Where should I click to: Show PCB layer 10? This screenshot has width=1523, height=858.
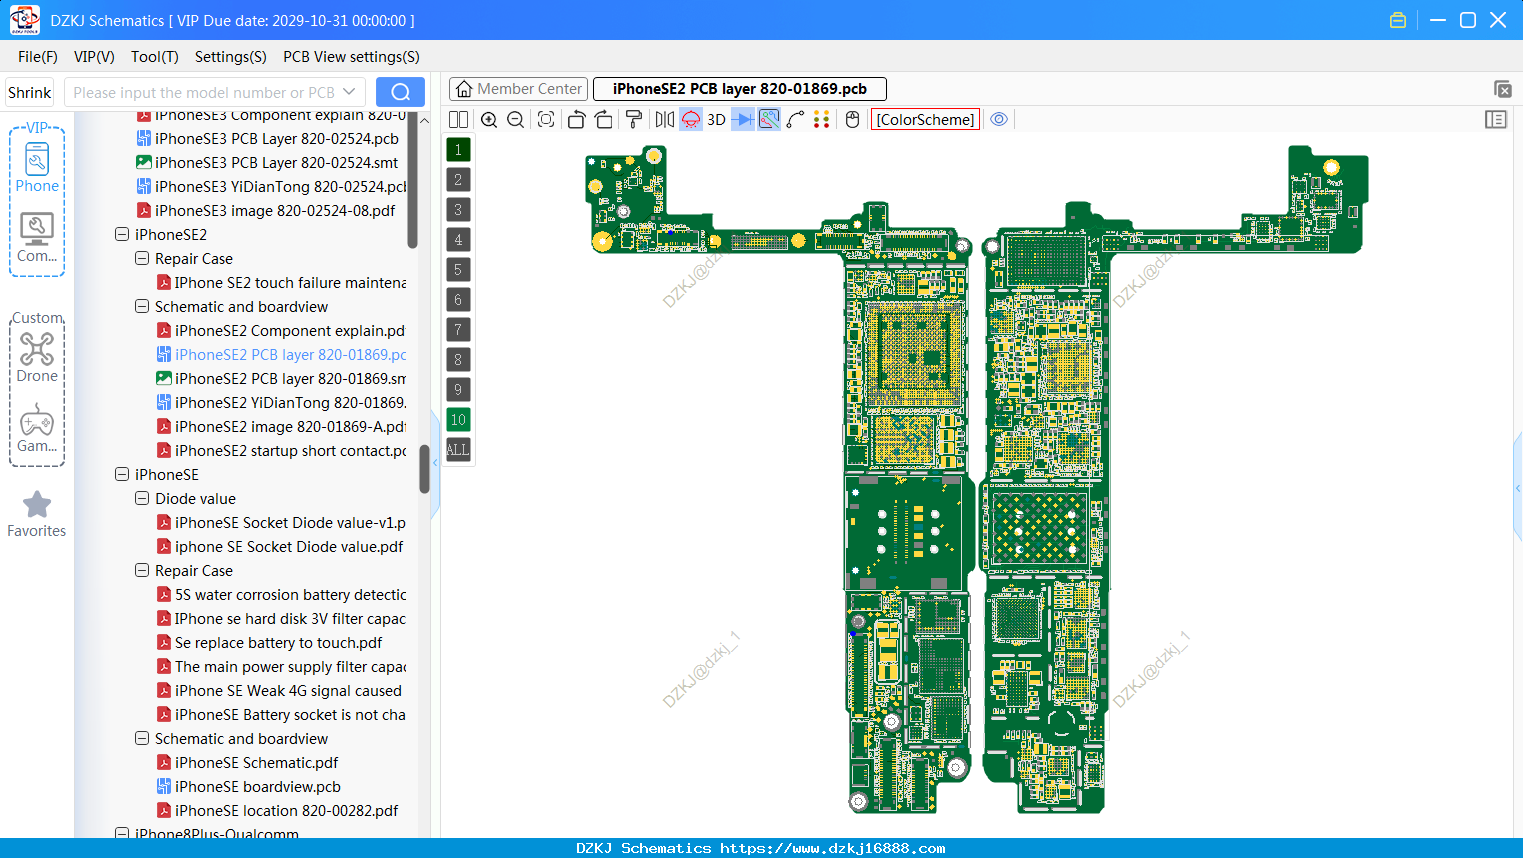[x=458, y=420]
